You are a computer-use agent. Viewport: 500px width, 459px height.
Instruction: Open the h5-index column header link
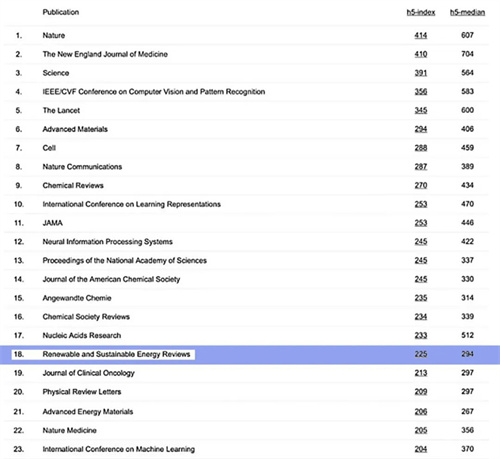(x=421, y=12)
